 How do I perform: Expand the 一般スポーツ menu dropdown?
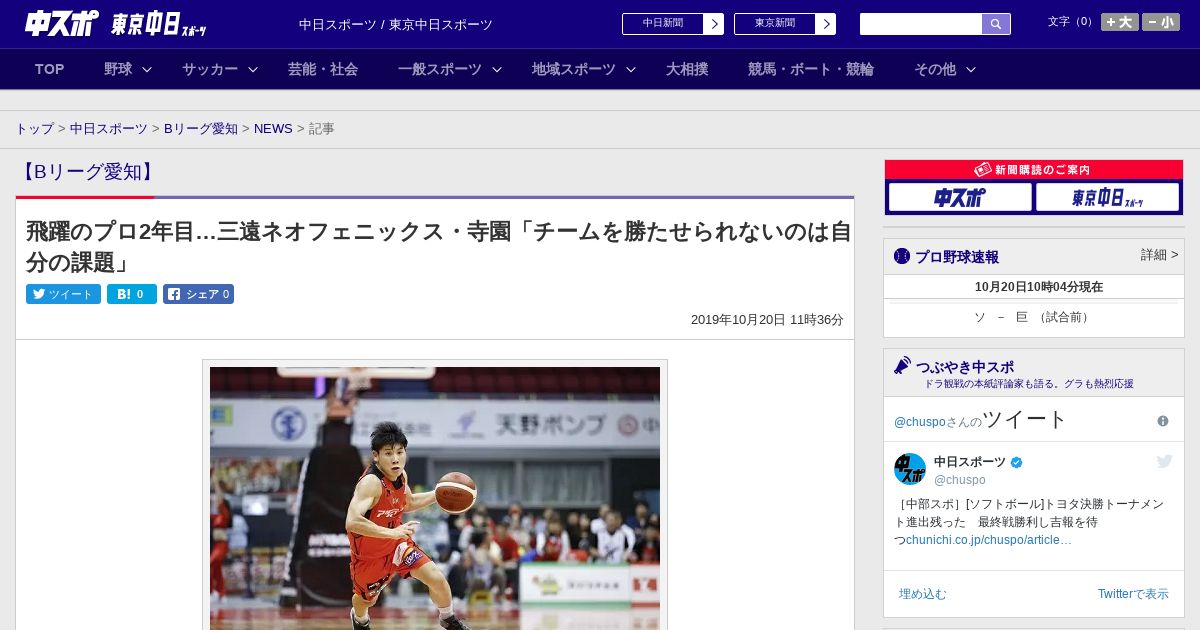coord(449,69)
